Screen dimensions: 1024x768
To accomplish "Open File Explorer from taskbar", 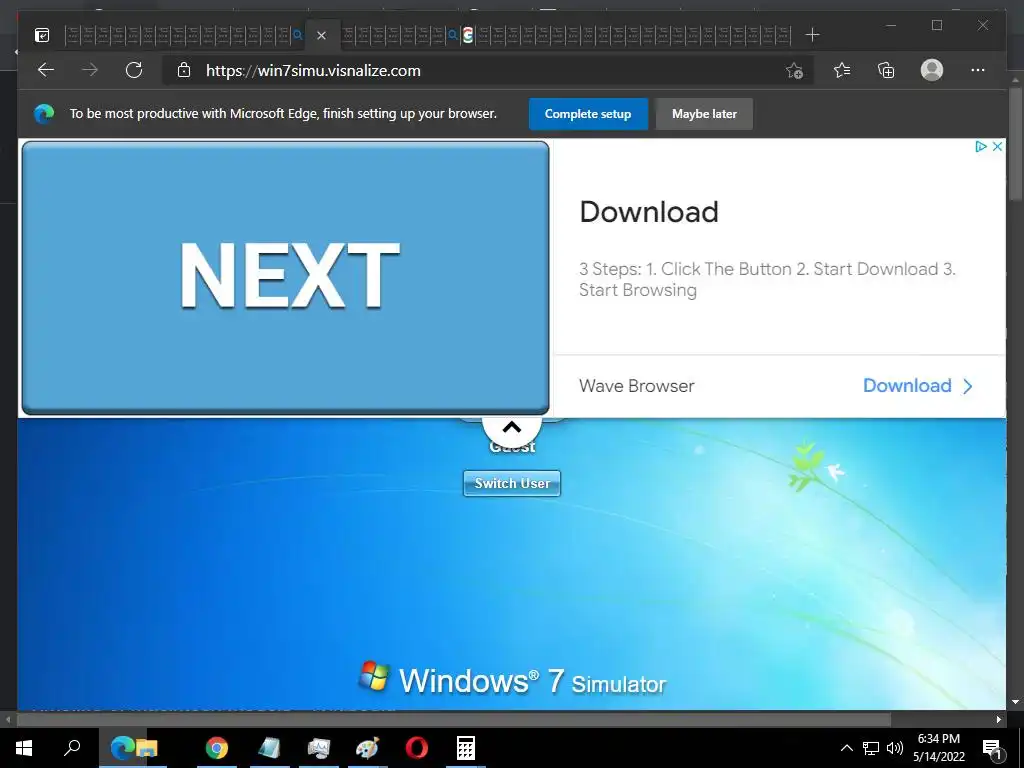I will pyautogui.click(x=148, y=749).
